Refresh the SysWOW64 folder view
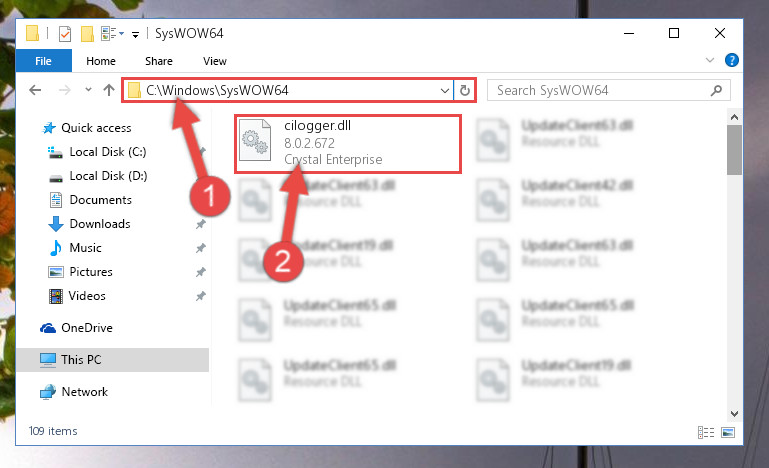 pyautogui.click(x=464, y=90)
